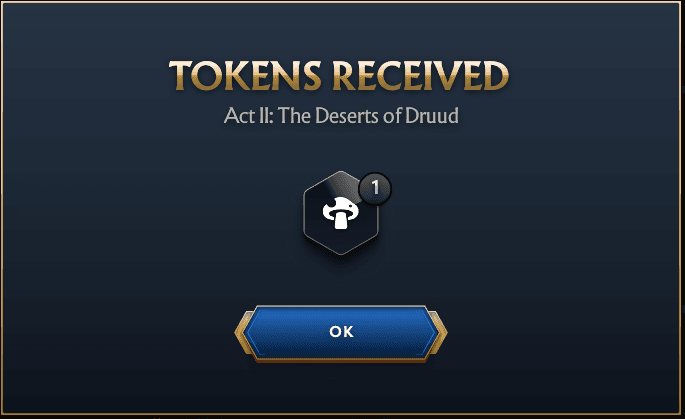Image resolution: width=685 pixels, height=419 pixels.
Task: Click the number 1 inside the round badge
Action: [x=375, y=188]
